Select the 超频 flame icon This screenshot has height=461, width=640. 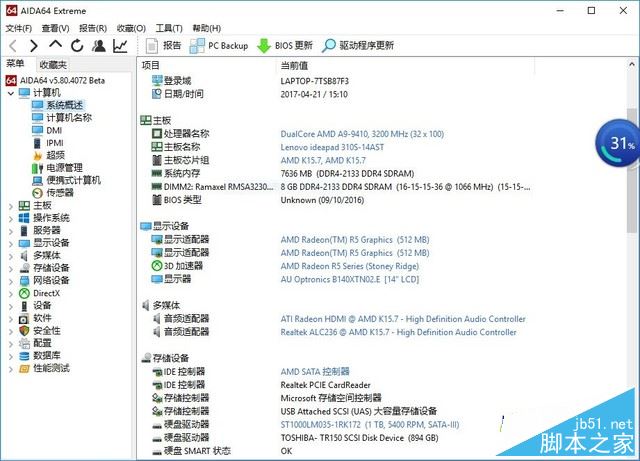coord(38,155)
